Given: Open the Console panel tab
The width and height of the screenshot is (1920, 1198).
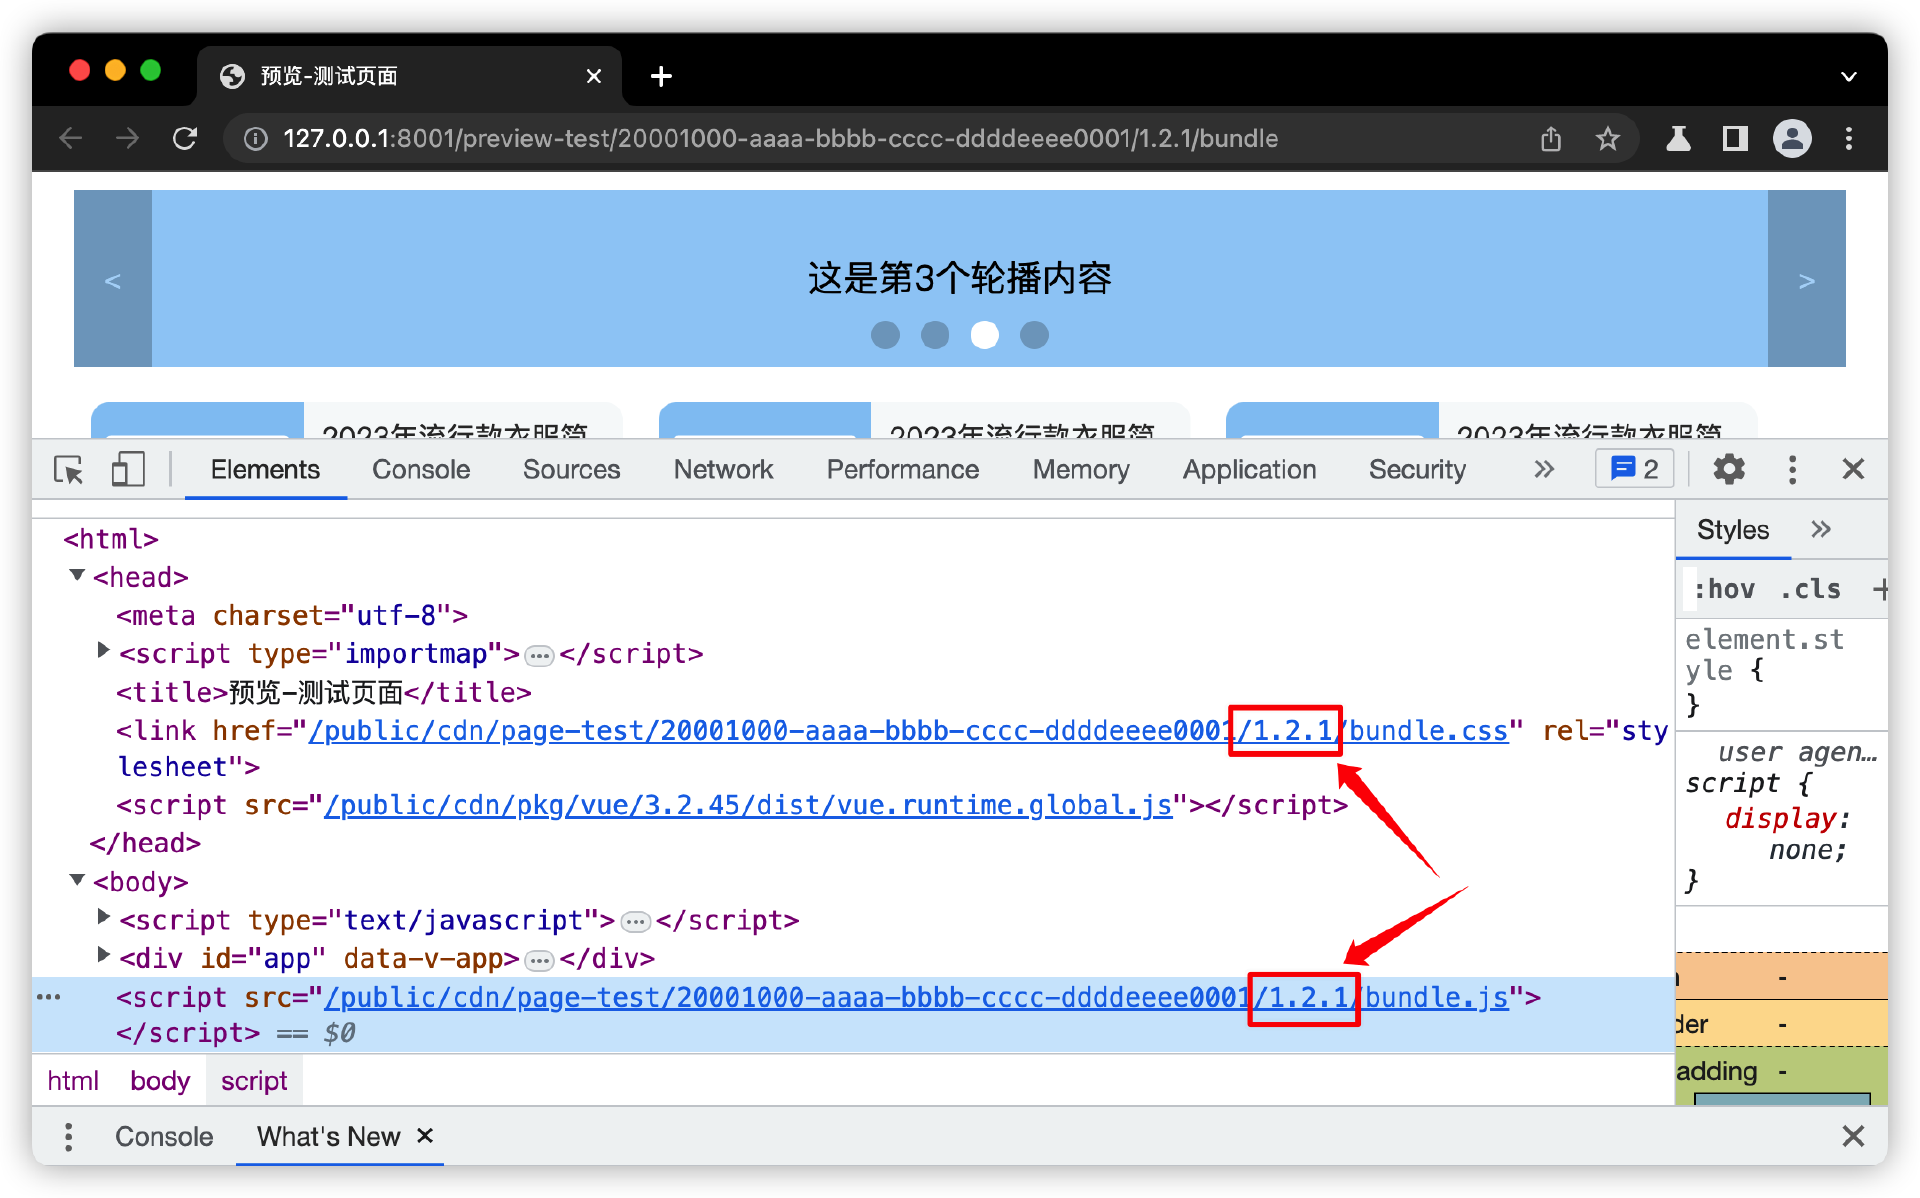Looking at the screenshot, I should (x=420, y=469).
